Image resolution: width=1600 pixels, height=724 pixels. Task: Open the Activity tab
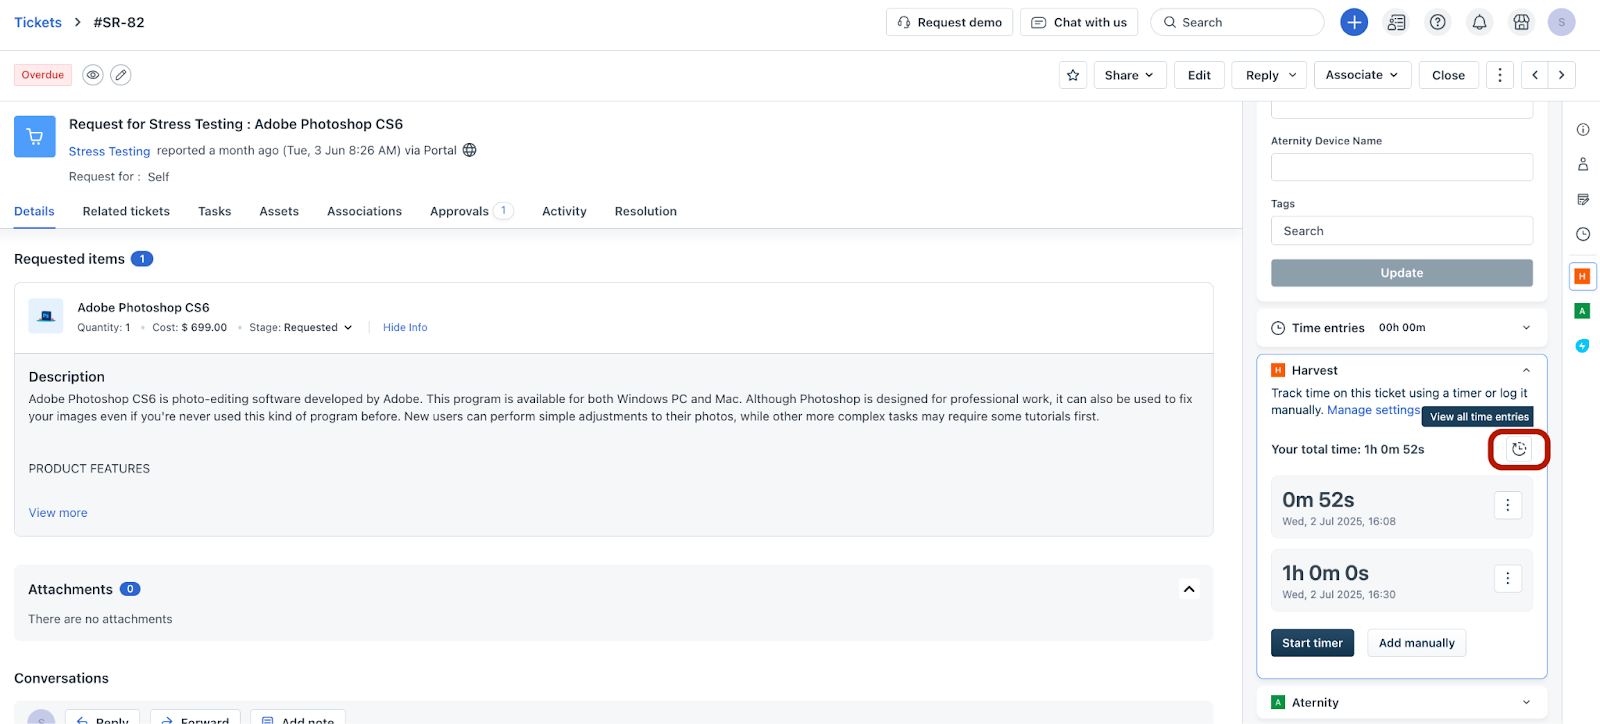[x=564, y=211]
